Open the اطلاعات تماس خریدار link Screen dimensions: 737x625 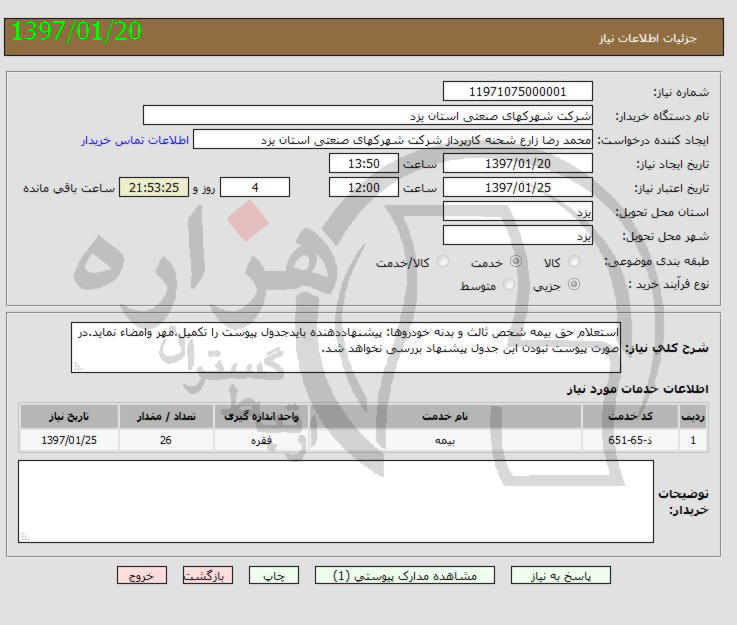135,140
